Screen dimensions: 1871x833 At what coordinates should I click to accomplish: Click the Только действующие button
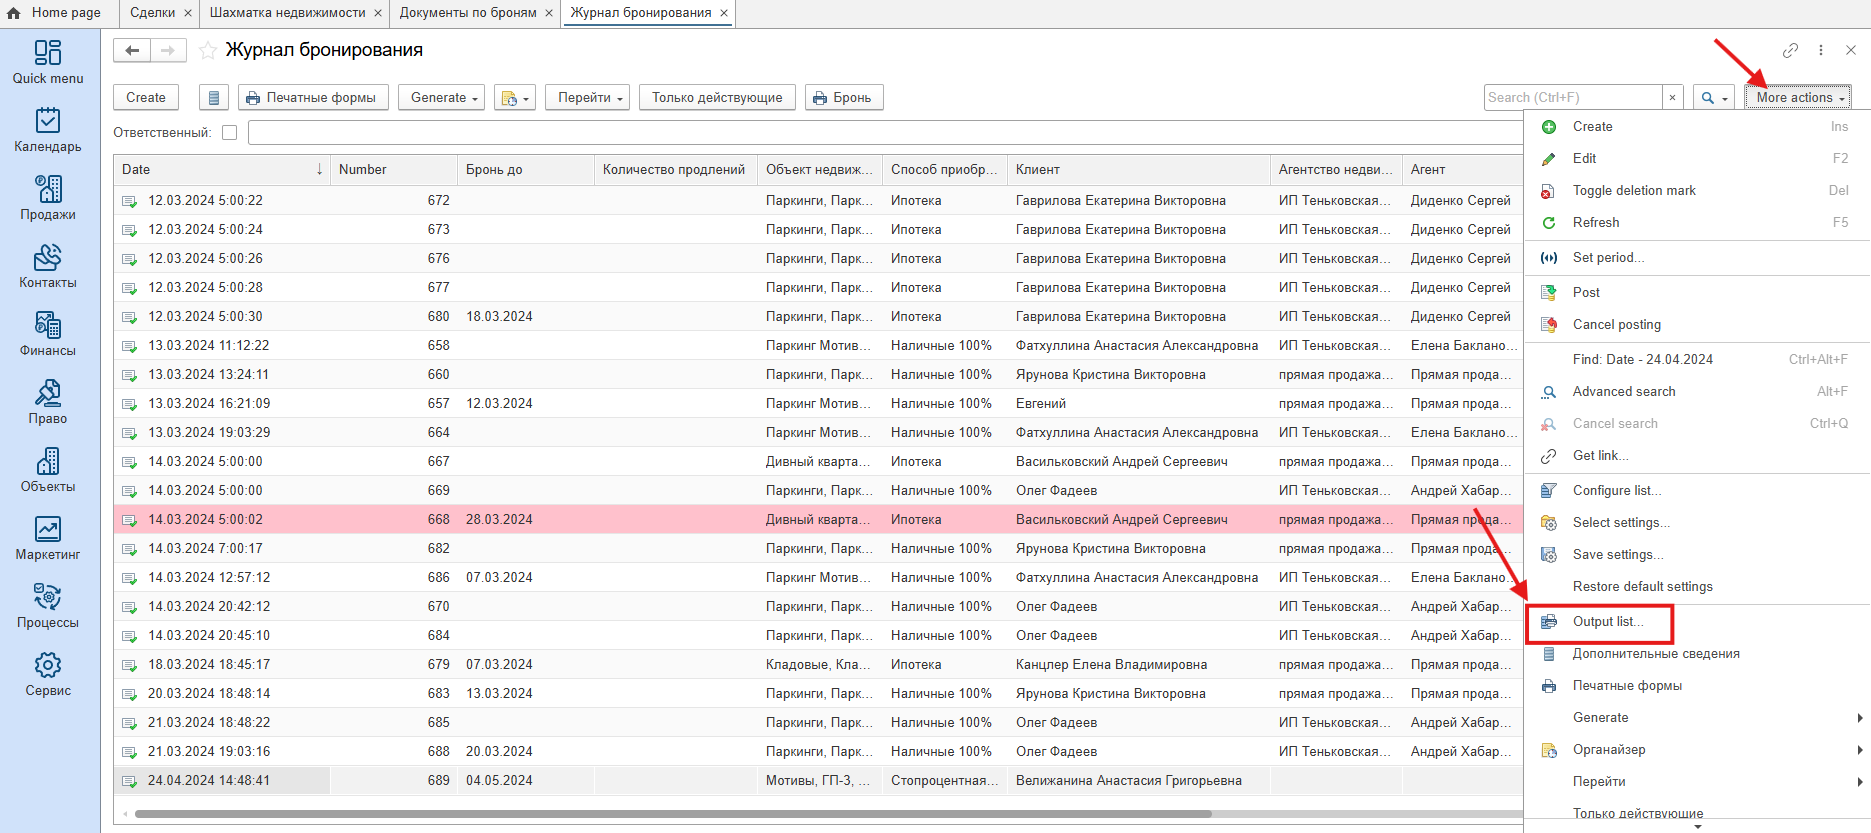pyautogui.click(x=717, y=98)
